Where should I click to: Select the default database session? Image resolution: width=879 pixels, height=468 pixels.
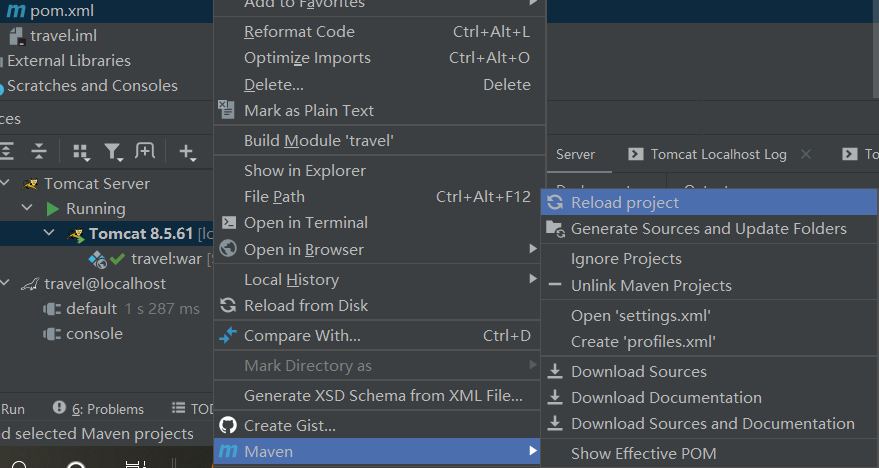(x=91, y=309)
